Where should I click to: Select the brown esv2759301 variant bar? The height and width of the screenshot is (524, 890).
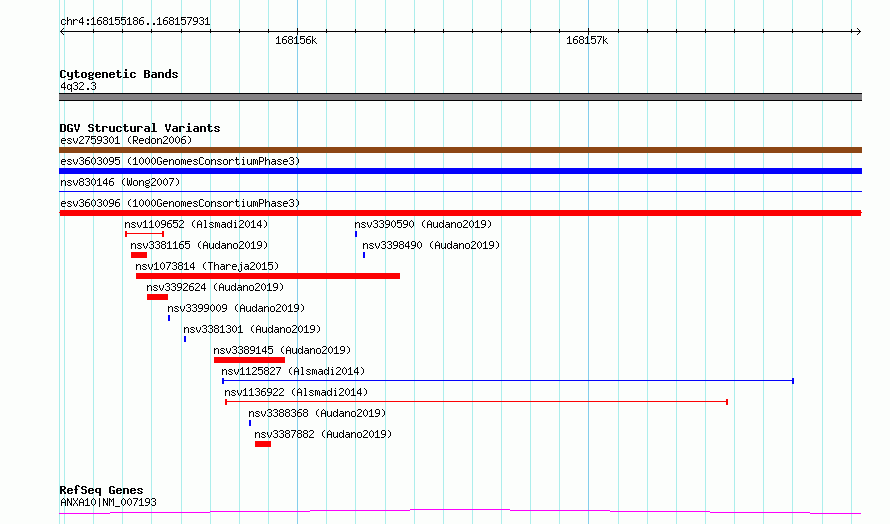pyautogui.click(x=460, y=150)
